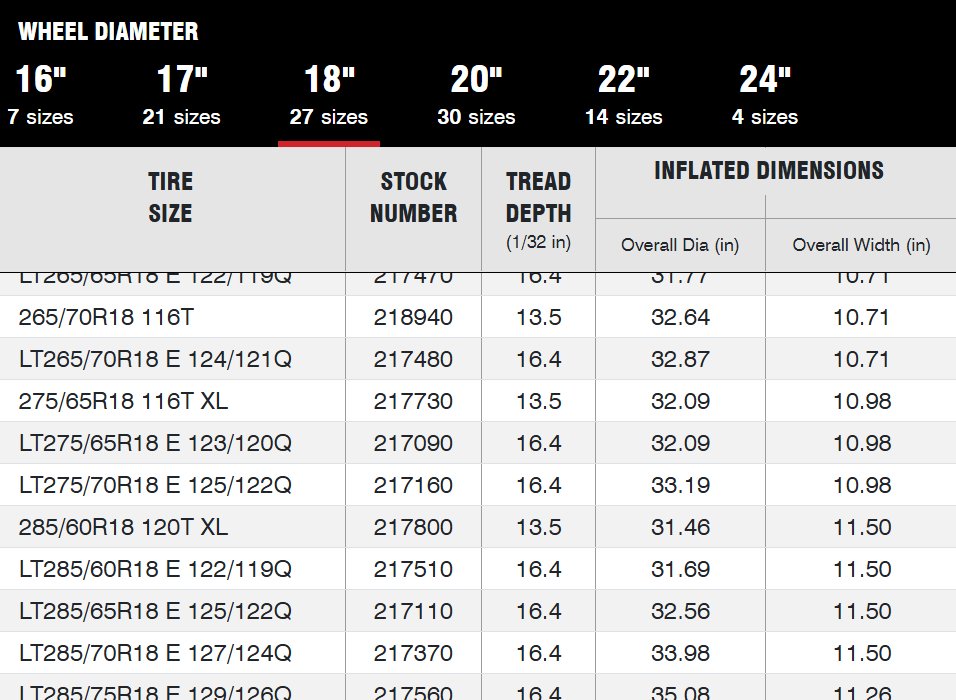Click the Overall Dia (in) subheader
The image size is (956, 700).
(x=680, y=245)
